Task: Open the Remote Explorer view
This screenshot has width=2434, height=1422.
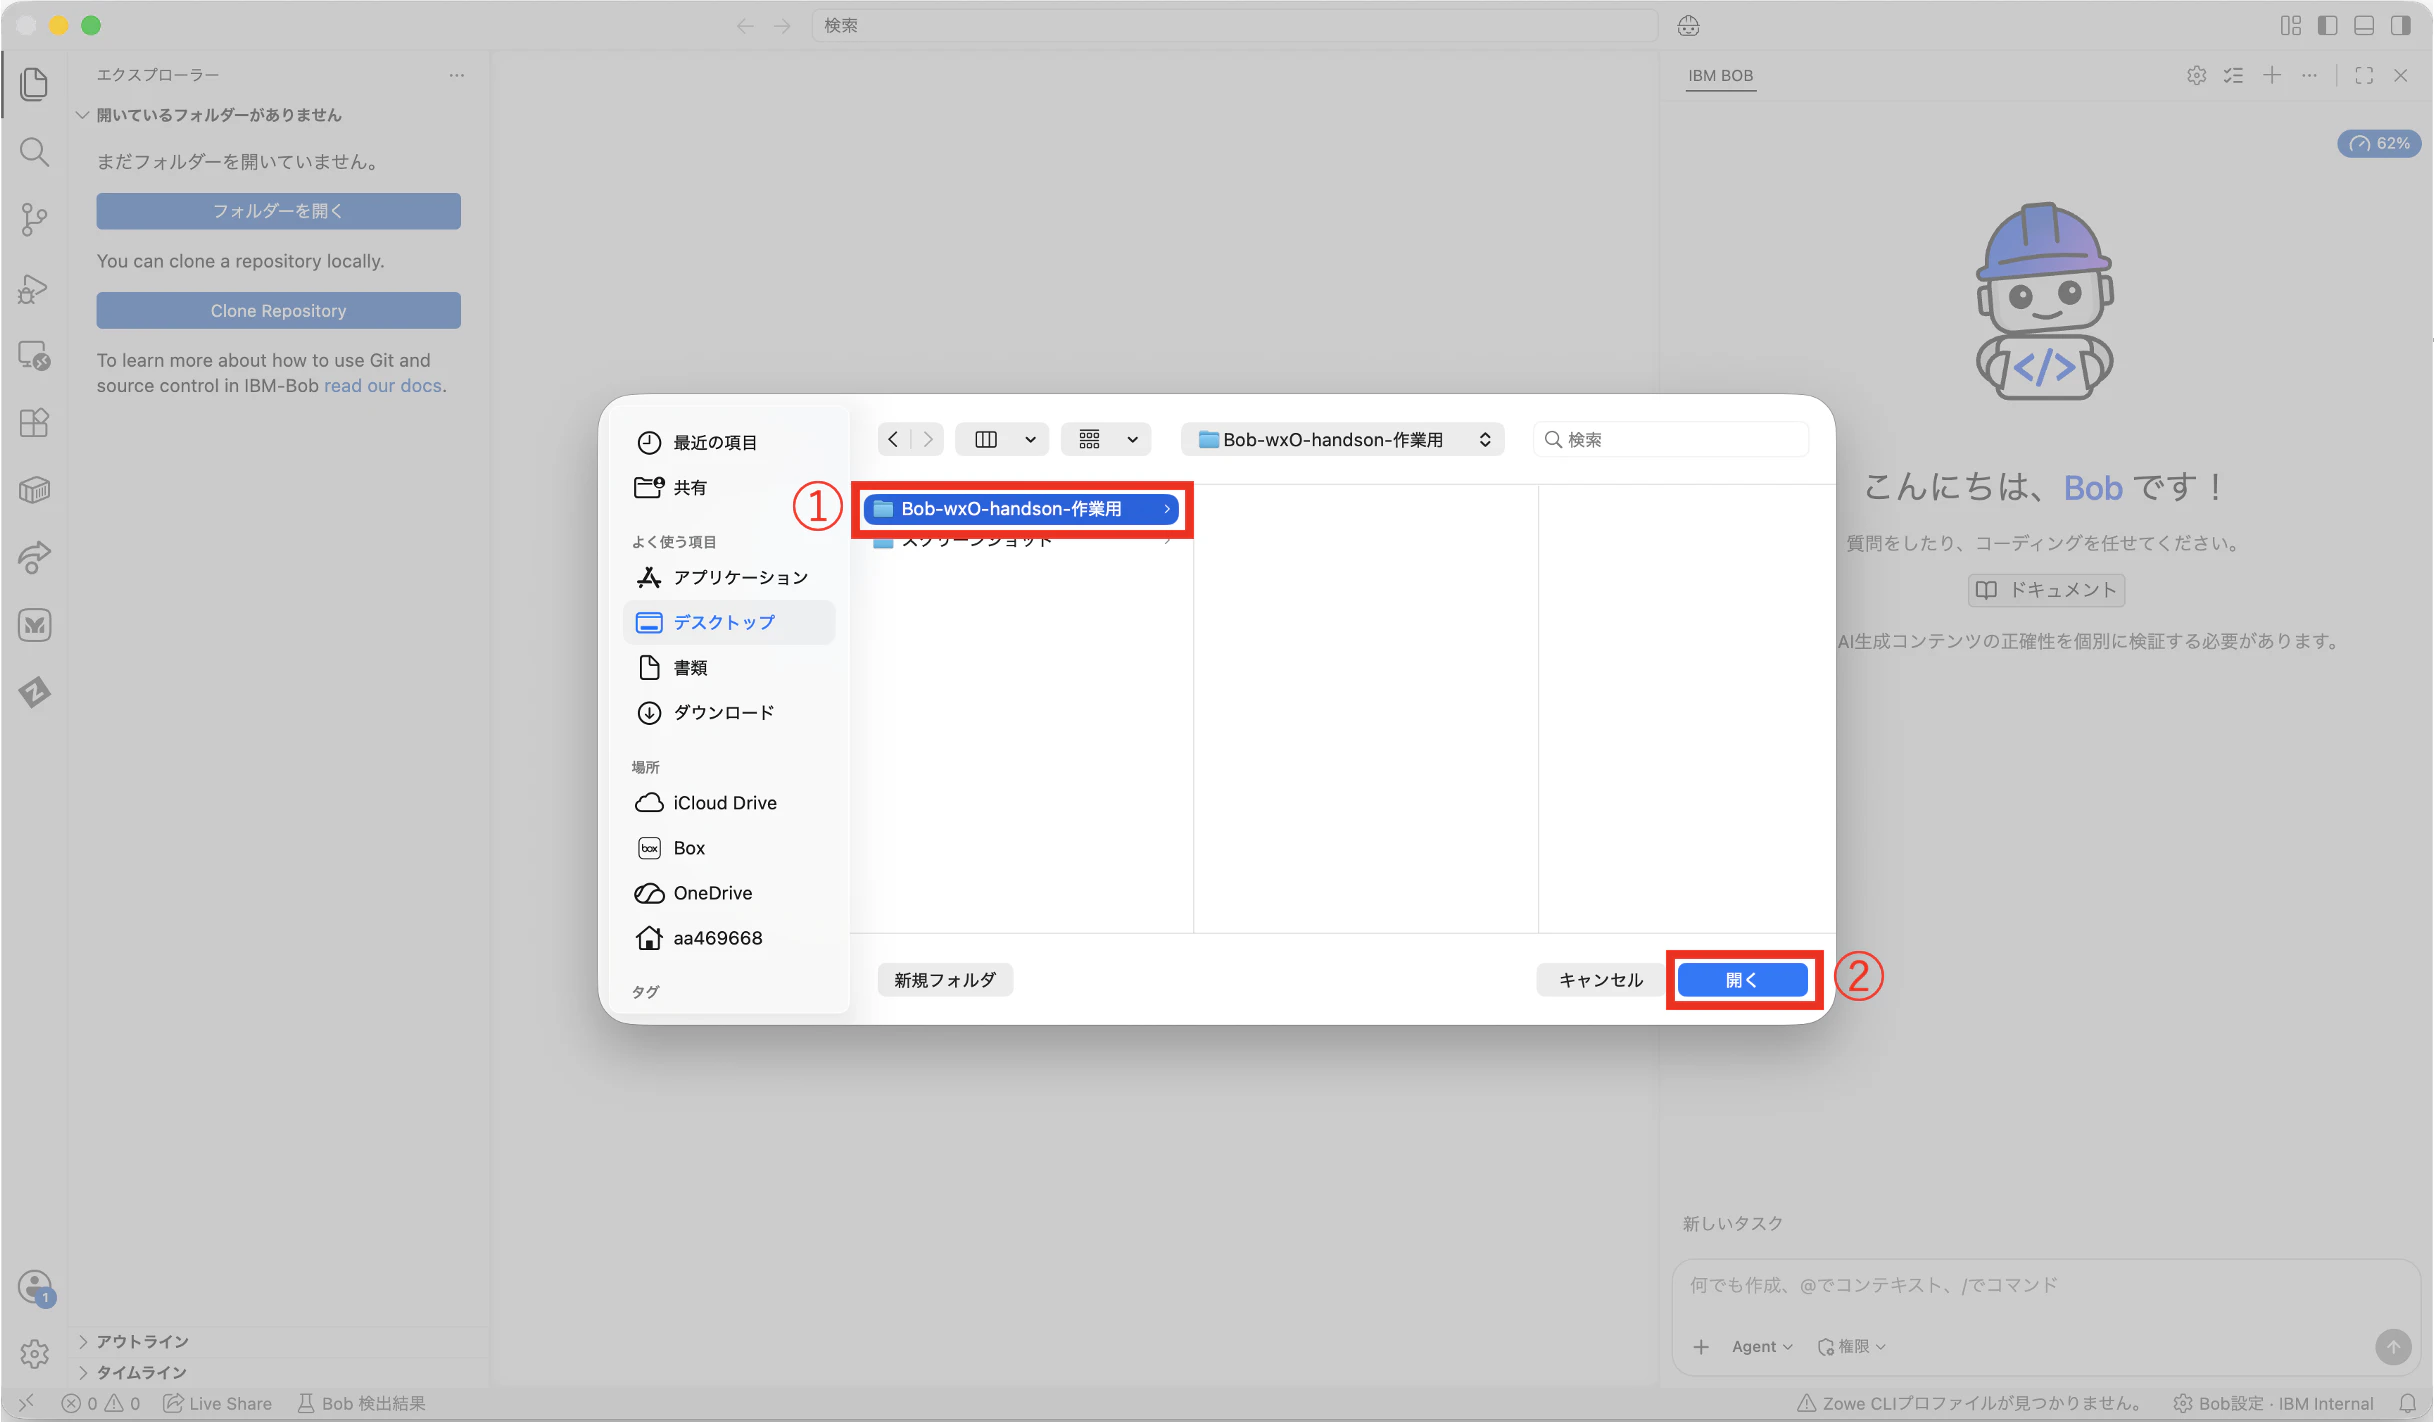Action: click(x=34, y=356)
